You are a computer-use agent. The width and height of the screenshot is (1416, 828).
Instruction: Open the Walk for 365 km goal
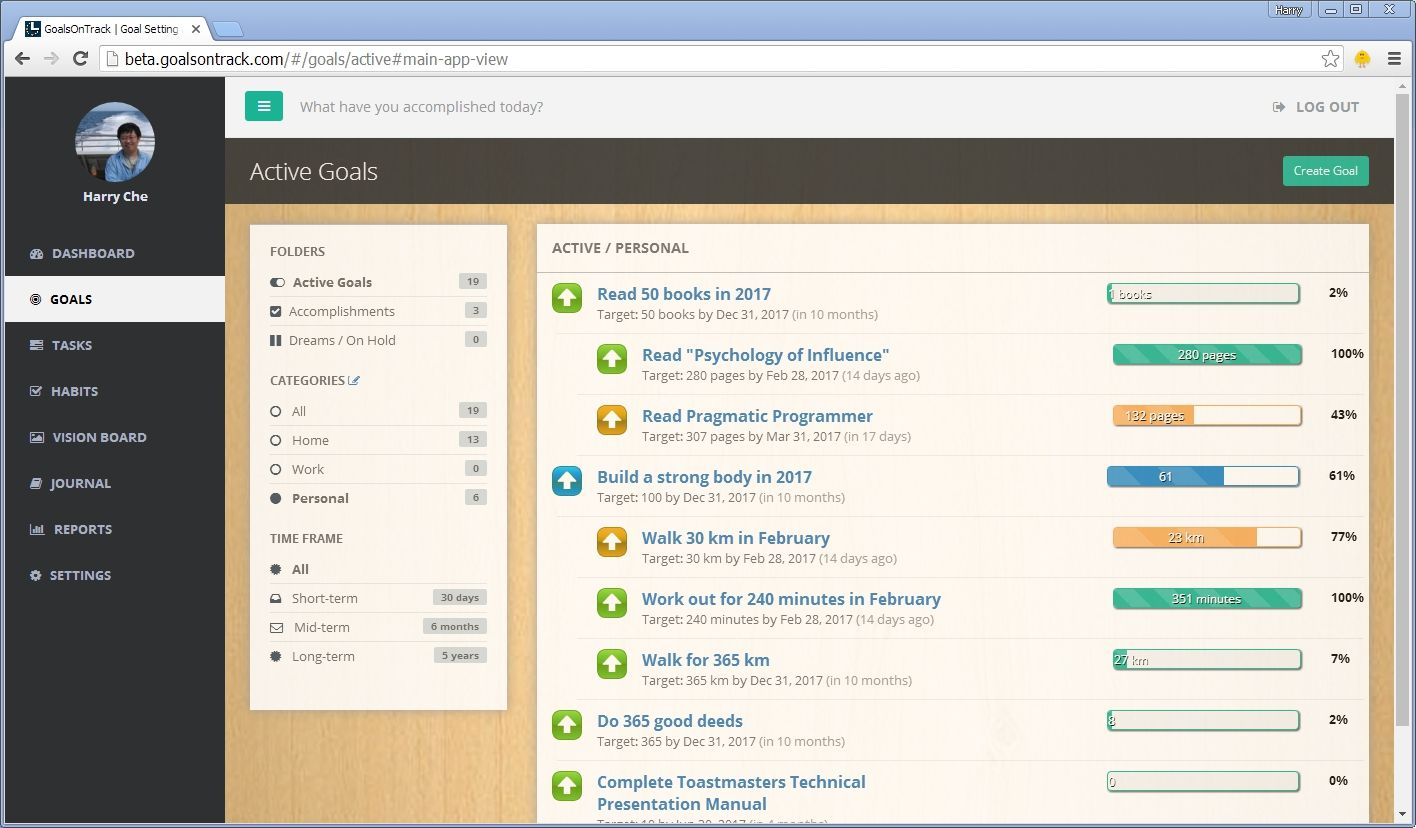705,660
